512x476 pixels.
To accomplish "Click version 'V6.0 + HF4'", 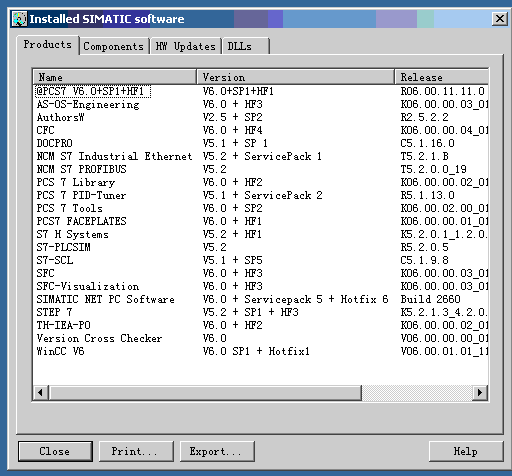I will [232, 130].
